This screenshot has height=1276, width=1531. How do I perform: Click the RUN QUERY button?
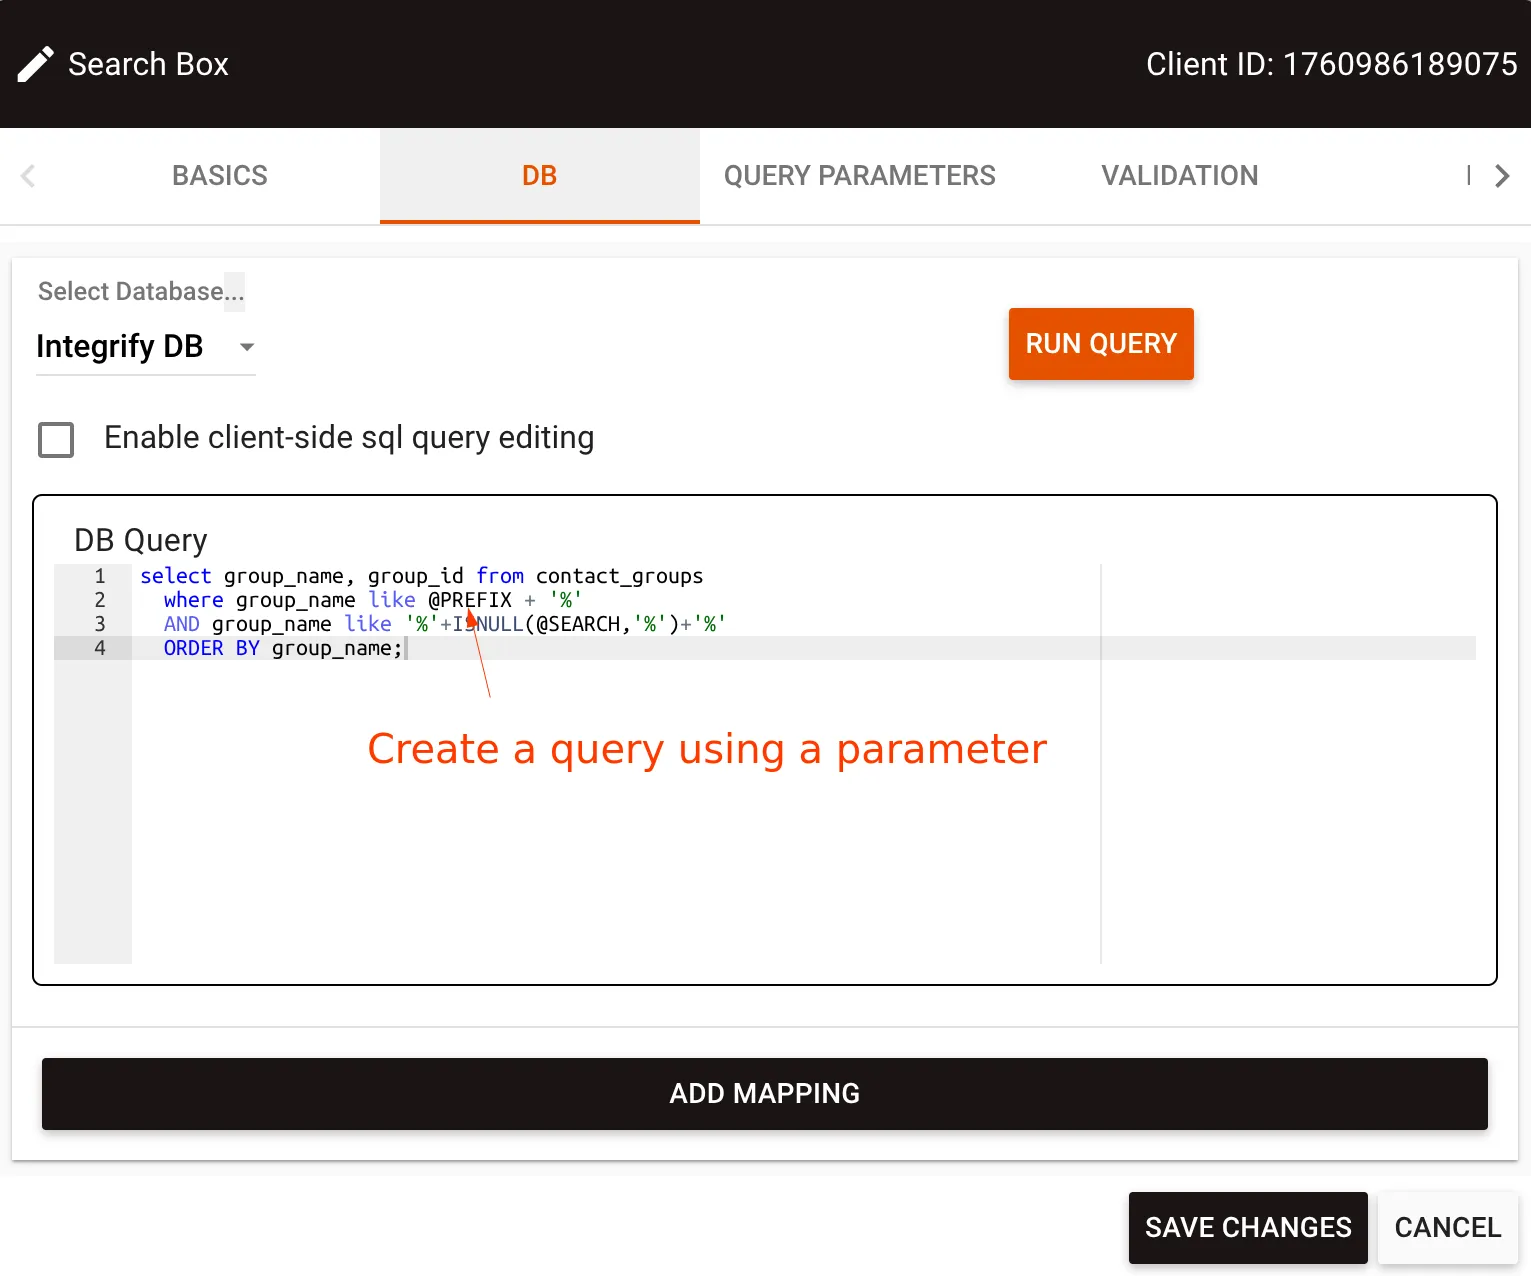click(1100, 344)
